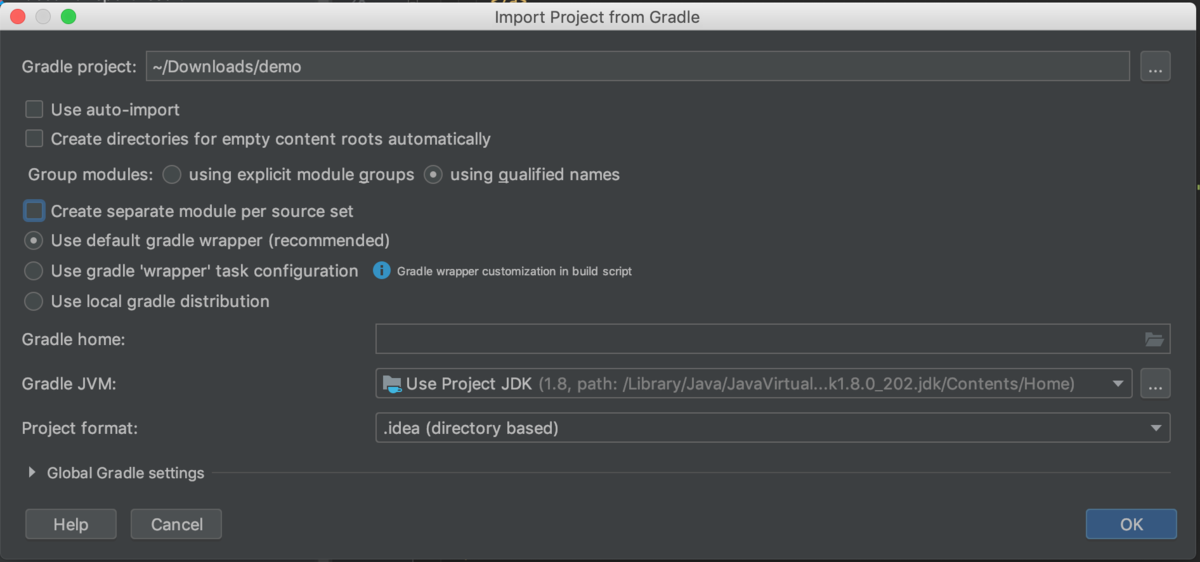Choose Use local gradle distribution
The height and width of the screenshot is (562, 1200).
click(34, 301)
